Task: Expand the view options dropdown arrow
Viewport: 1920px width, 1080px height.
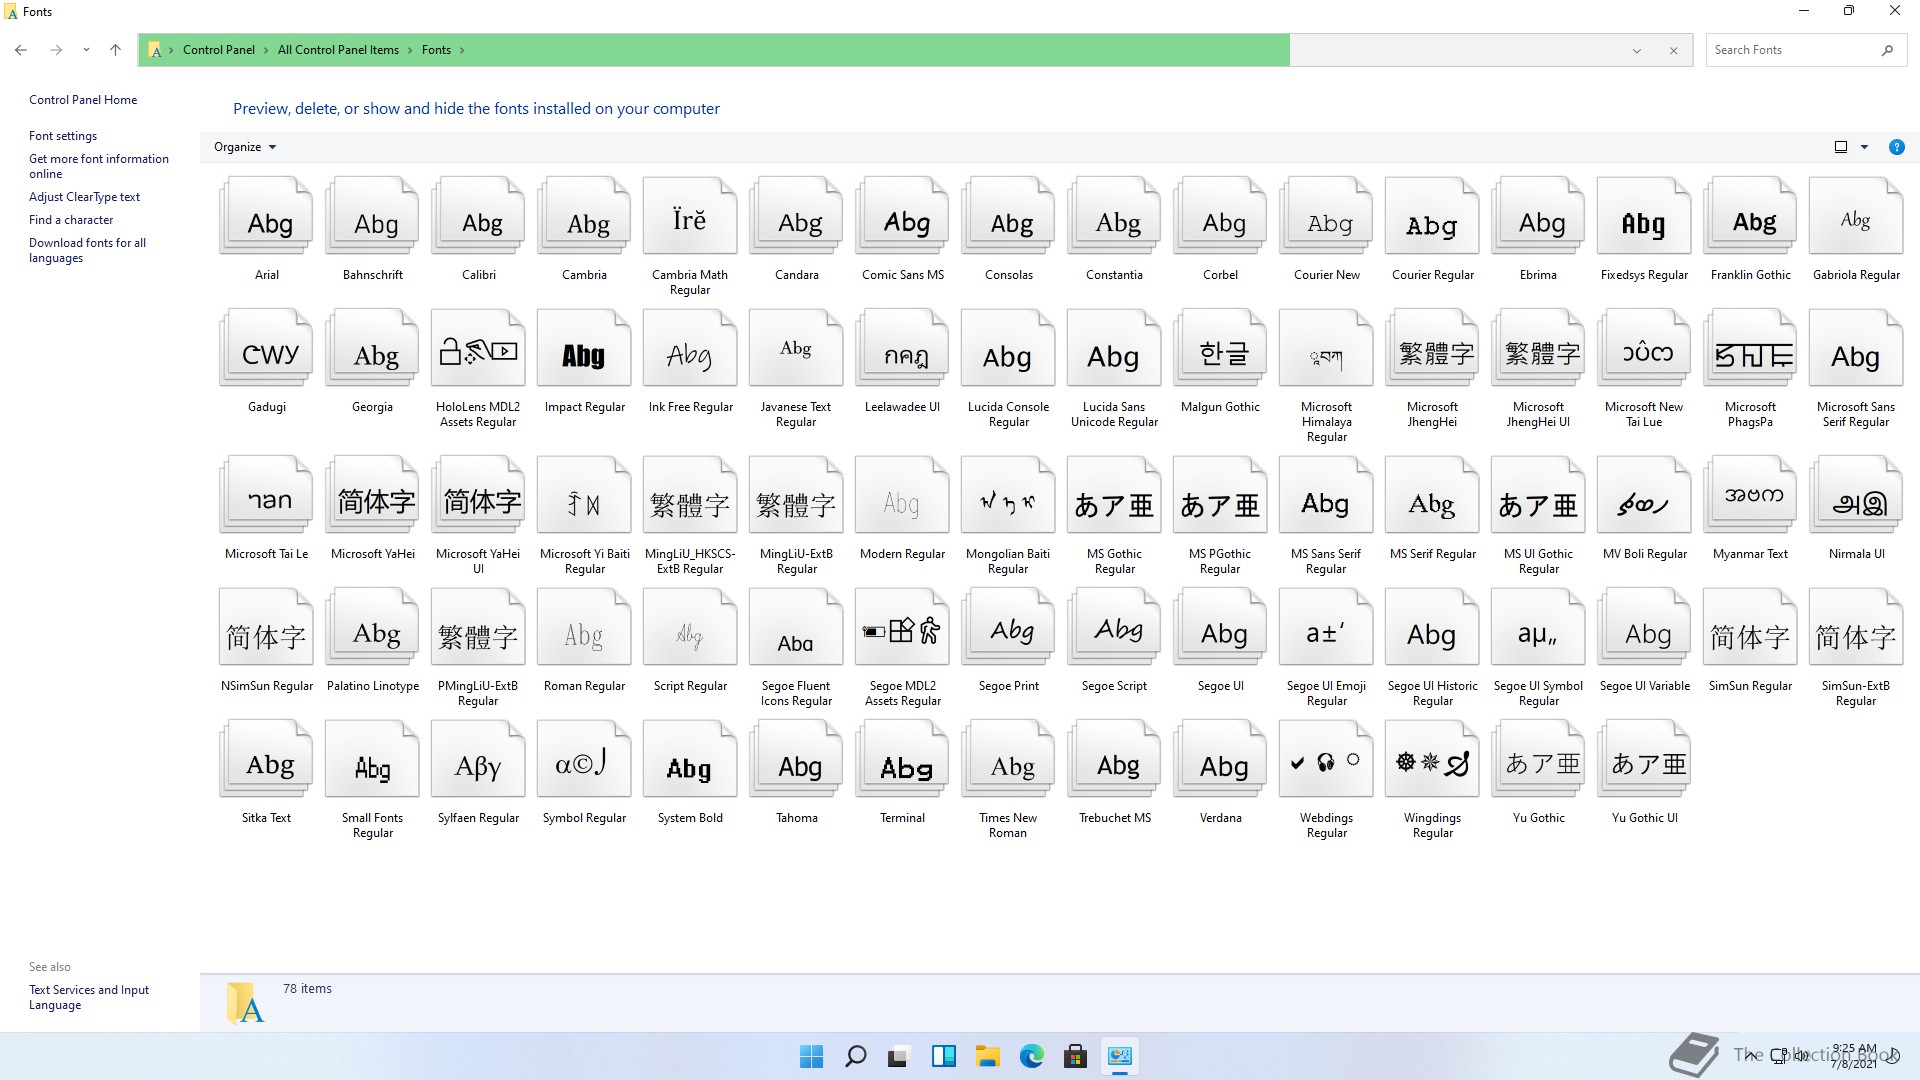Action: pos(1864,147)
